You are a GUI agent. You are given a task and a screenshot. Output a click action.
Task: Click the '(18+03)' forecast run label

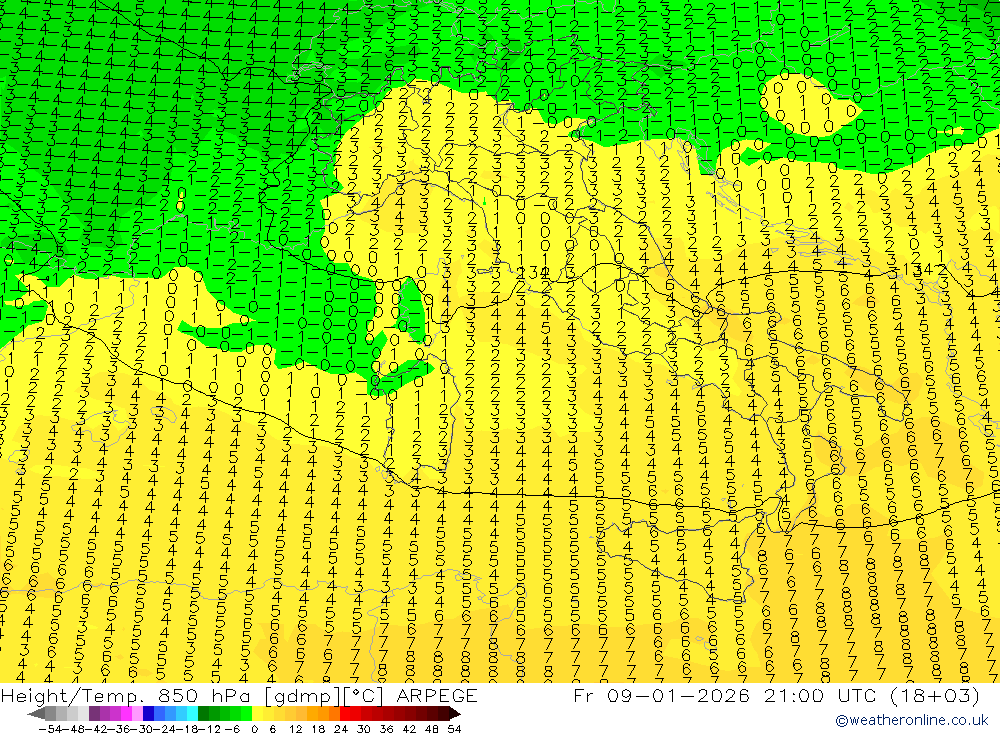pyautogui.click(x=934, y=695)
